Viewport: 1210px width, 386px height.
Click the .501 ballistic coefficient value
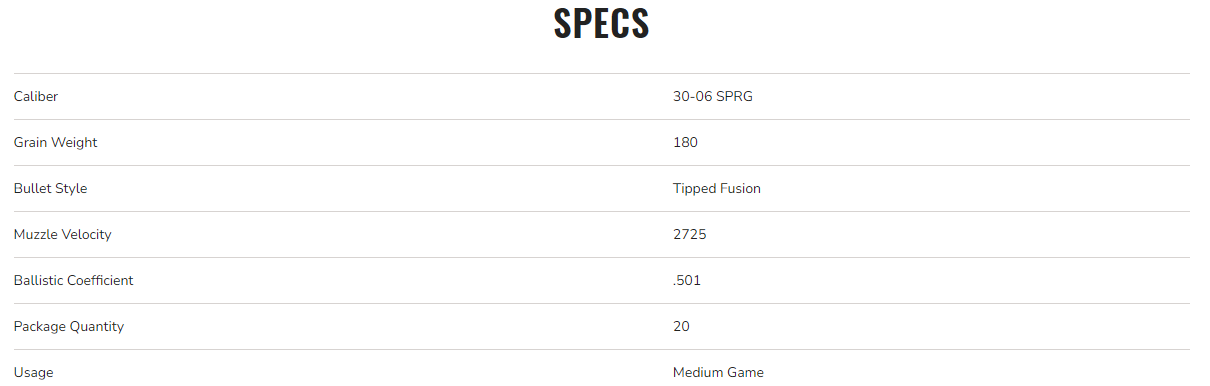pyautogui.click(x=687, y=280)
